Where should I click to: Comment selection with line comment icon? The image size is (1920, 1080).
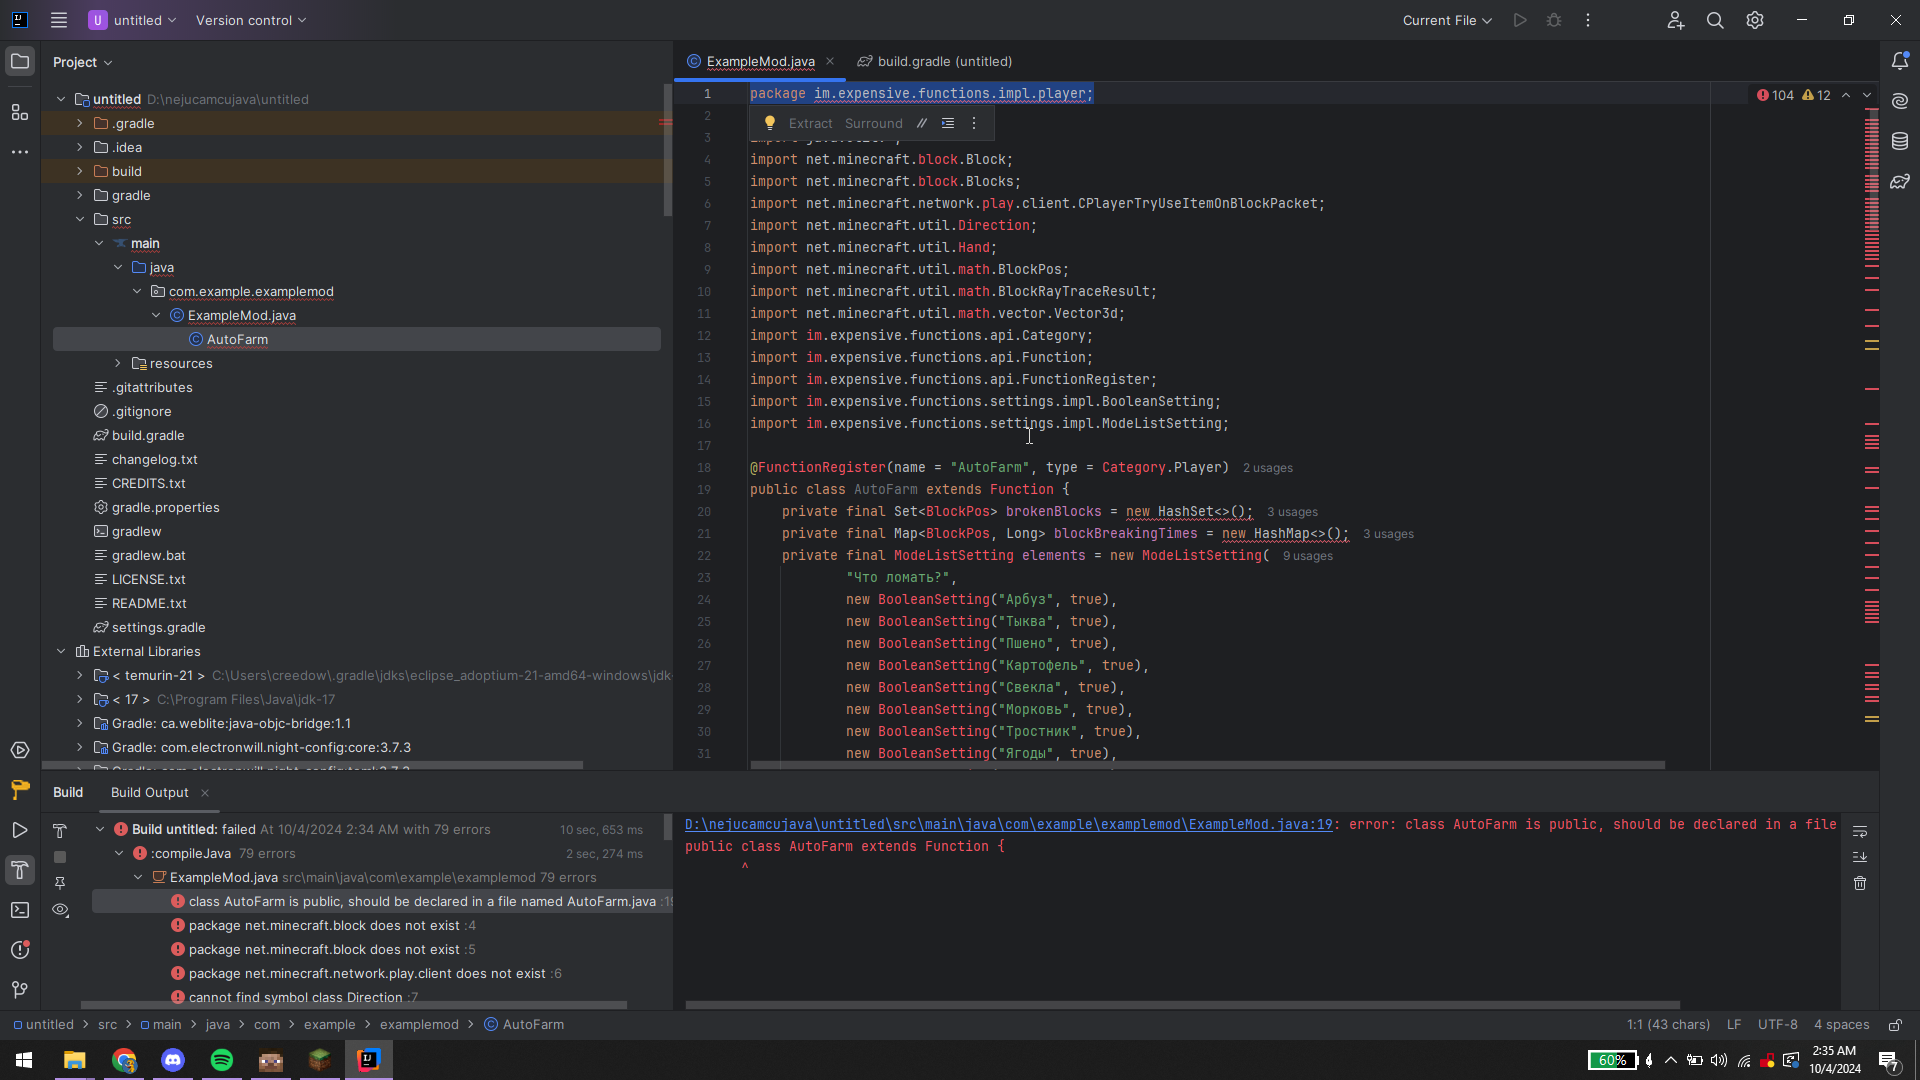click(922, 123)
